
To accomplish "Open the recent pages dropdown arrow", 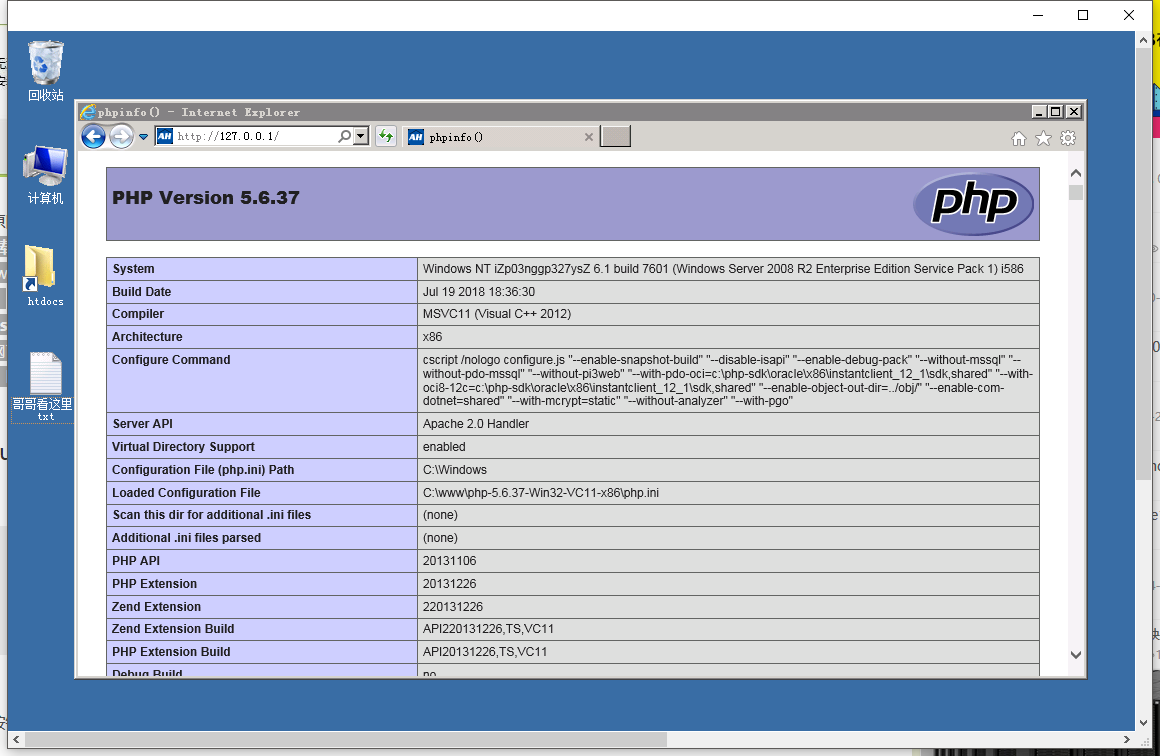I will click(x=144, y=137).
